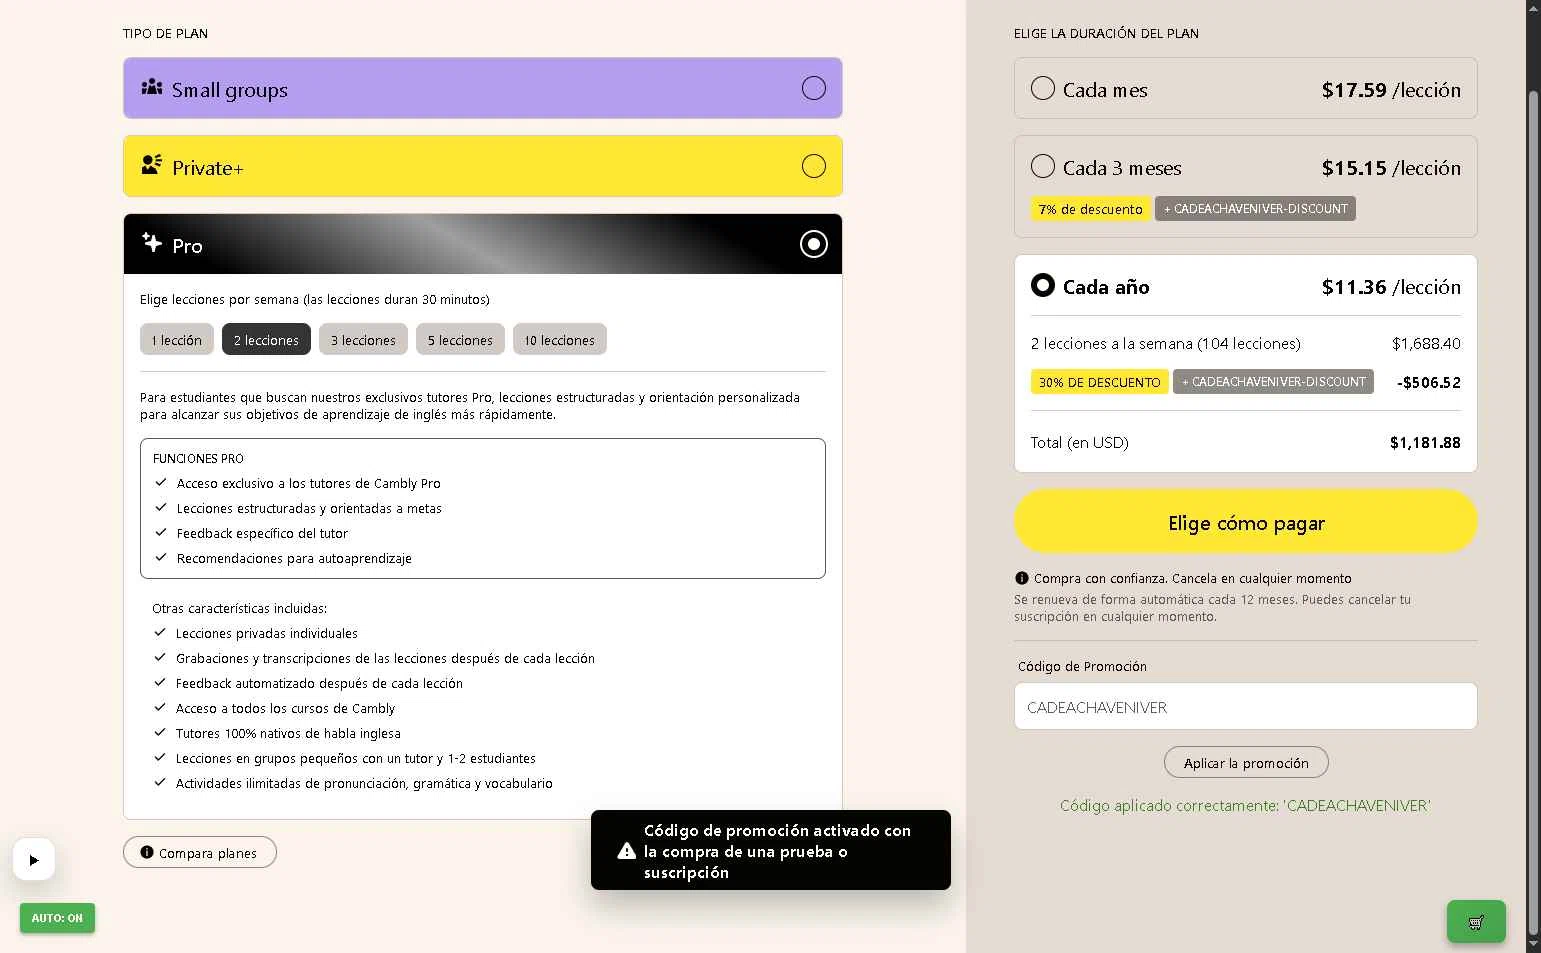Select 3 lecciones per week
The height and width of the screenshot is (953, 1541).
point(363,340)
